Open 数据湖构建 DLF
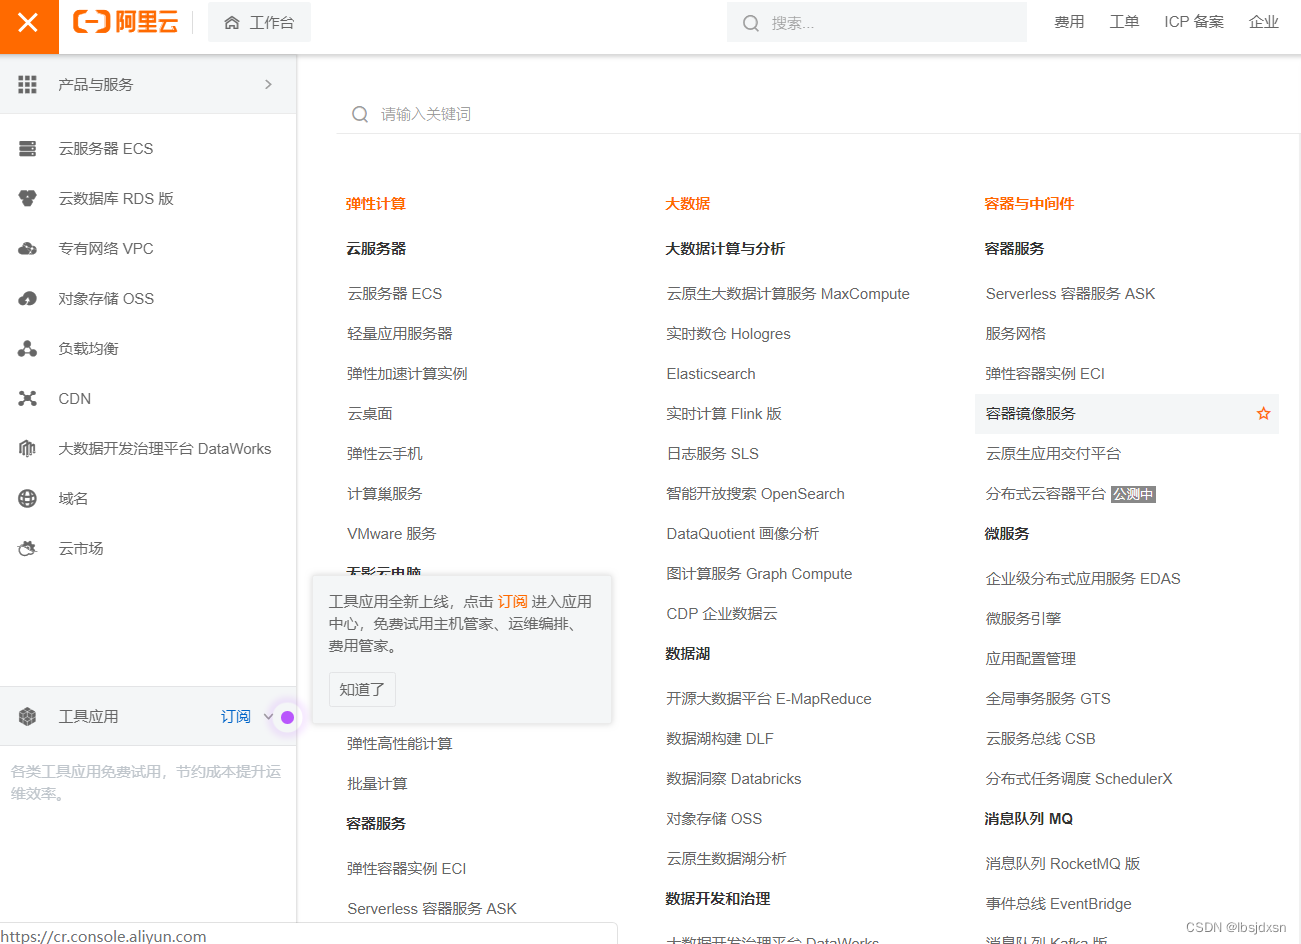 [x=720, y=739]
